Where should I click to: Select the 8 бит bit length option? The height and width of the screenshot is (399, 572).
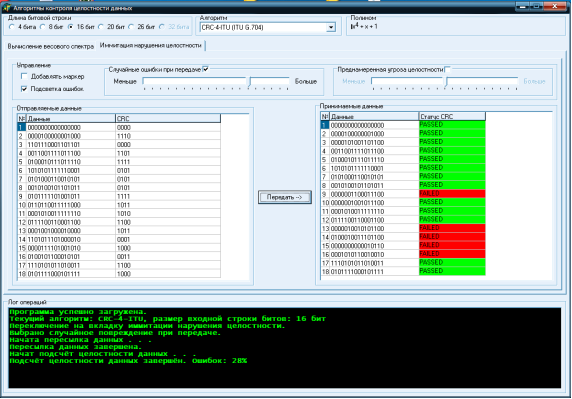tap(43, 27)
